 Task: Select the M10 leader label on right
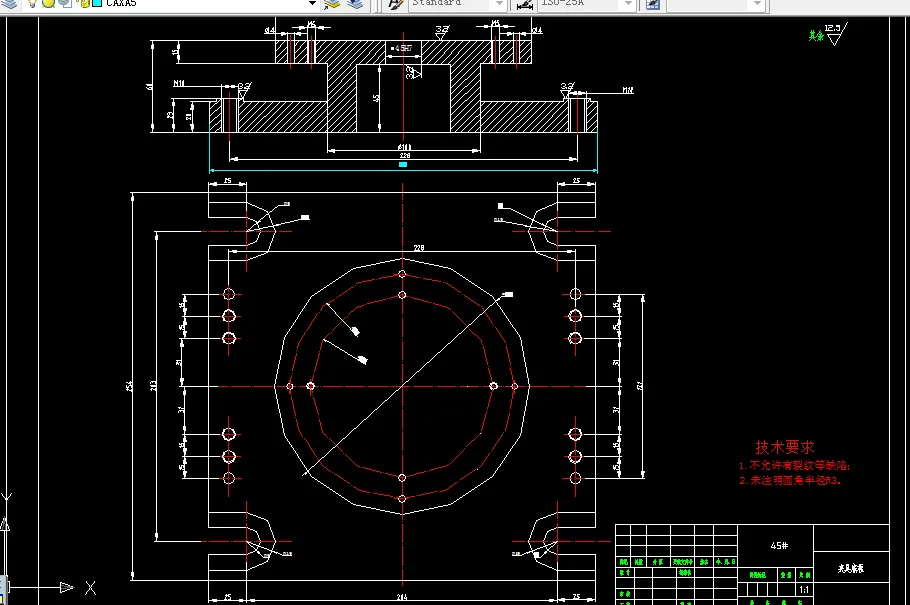point(628,90)
